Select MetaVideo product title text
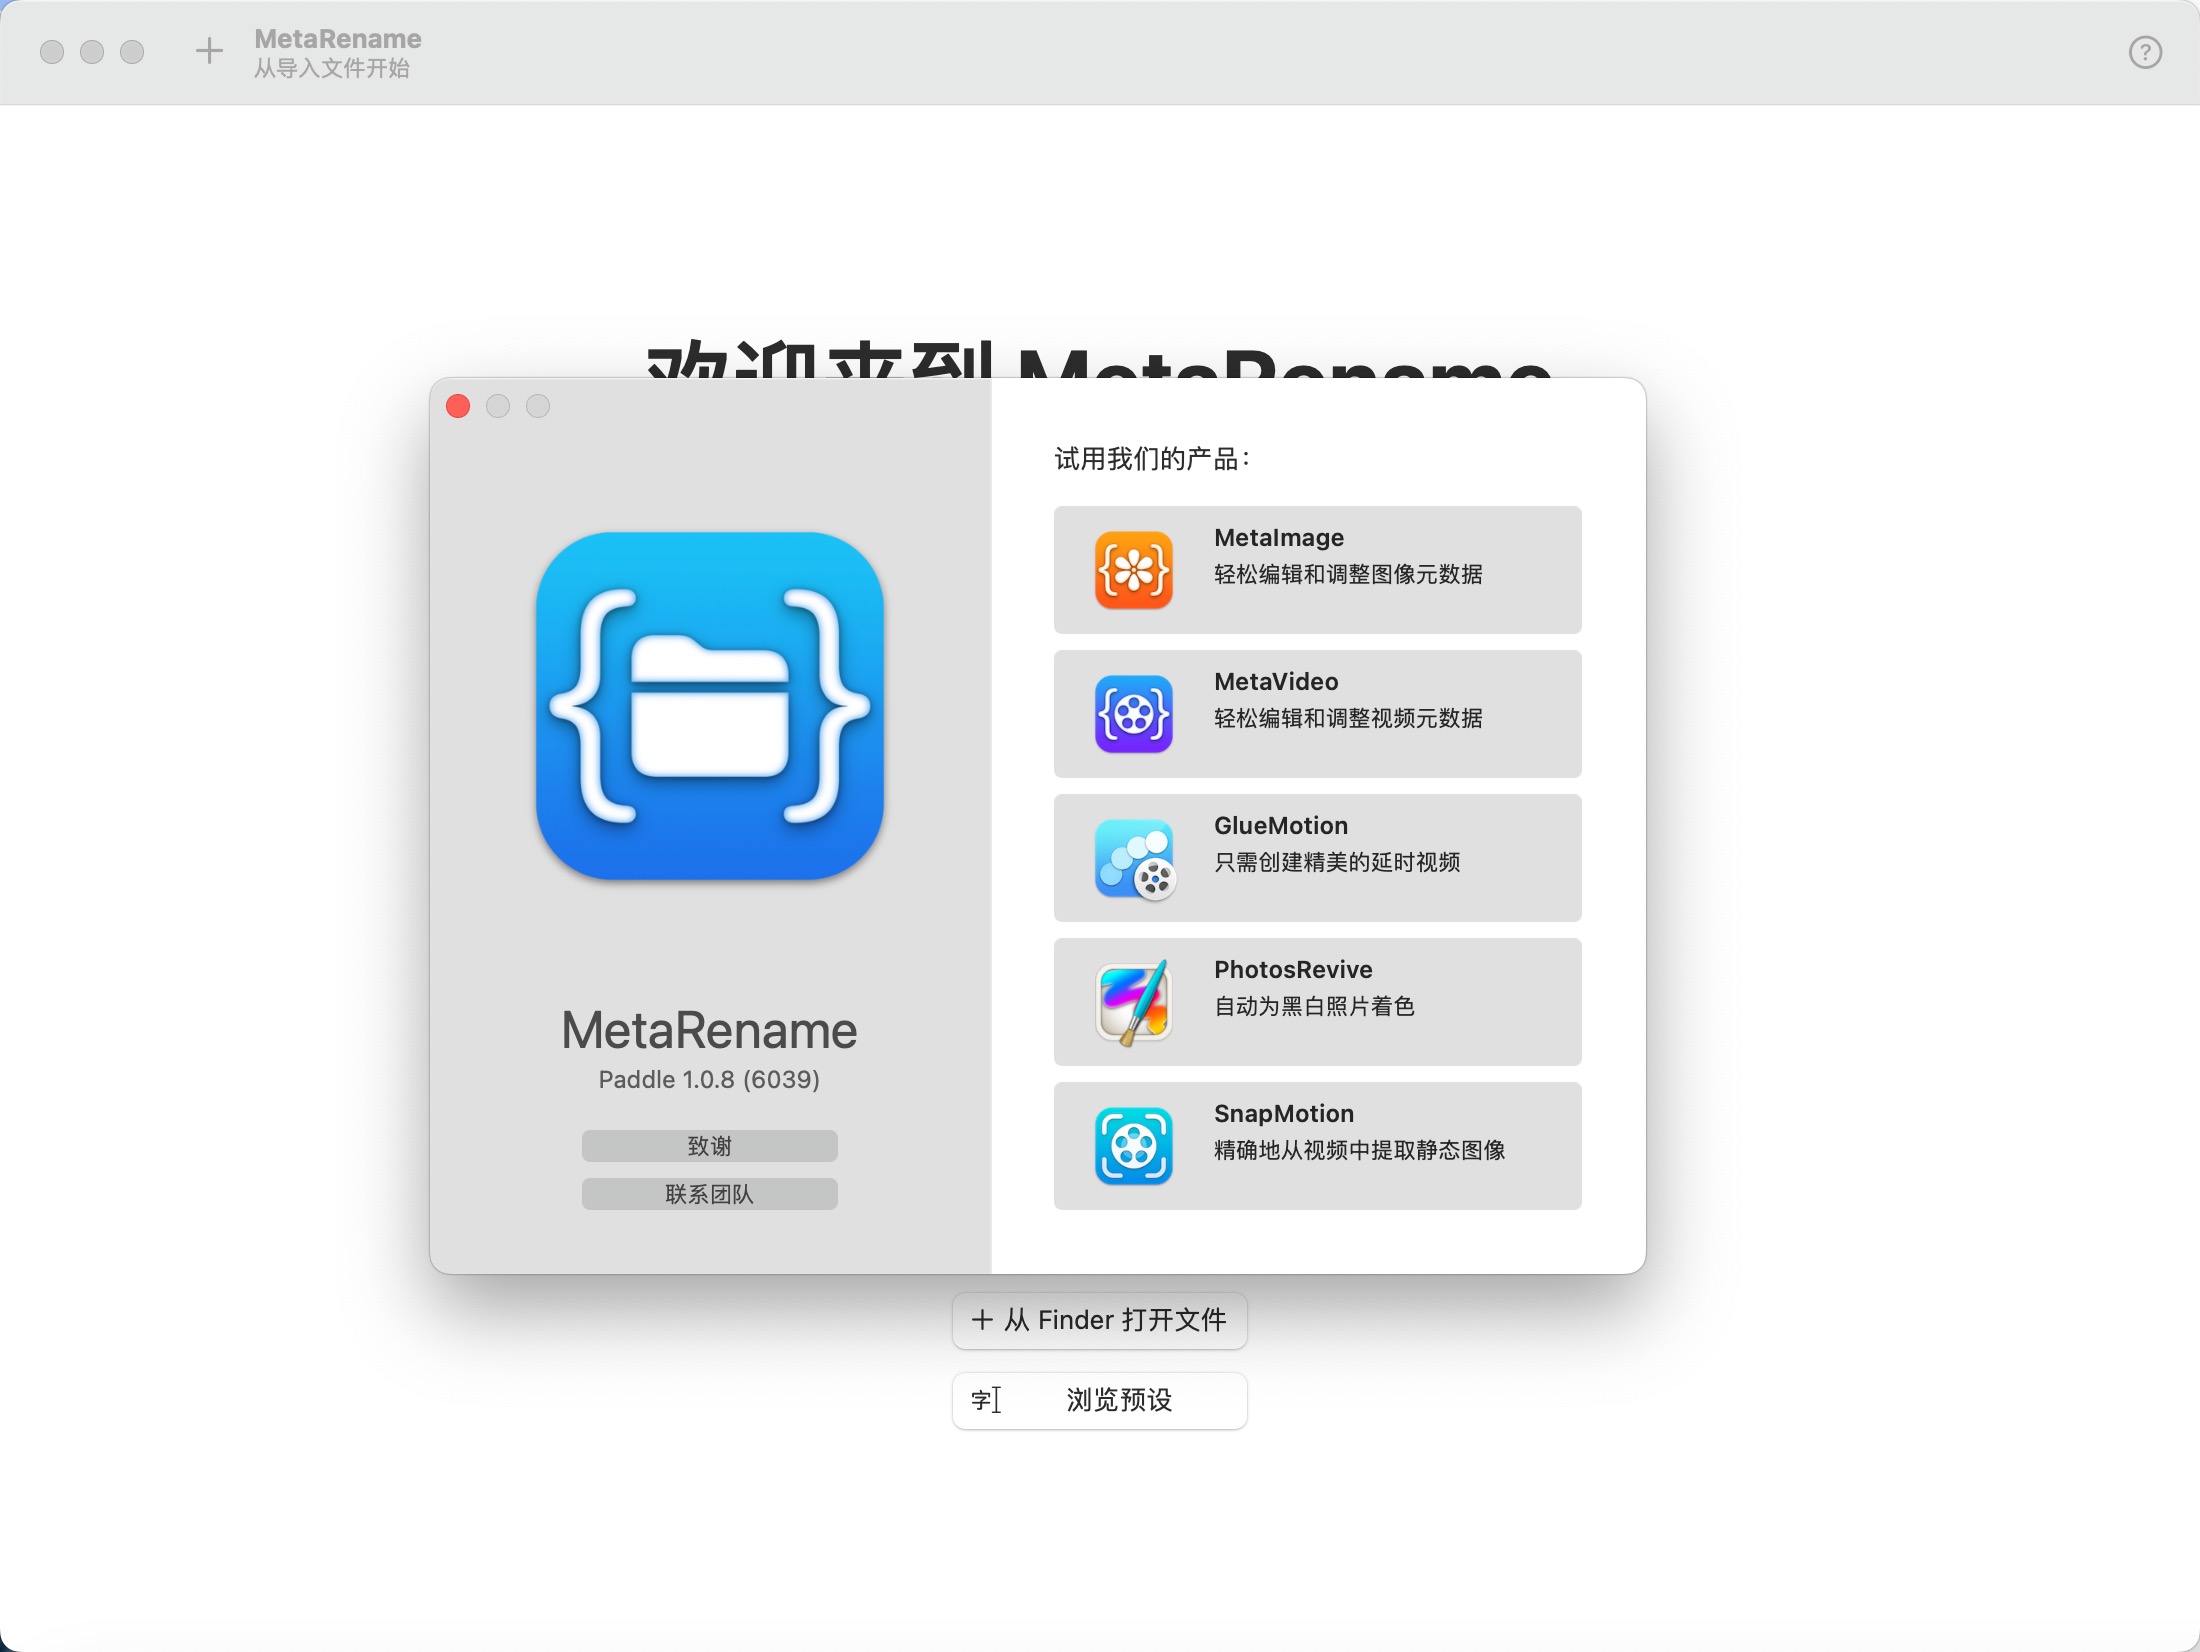 pos(1276,682)
